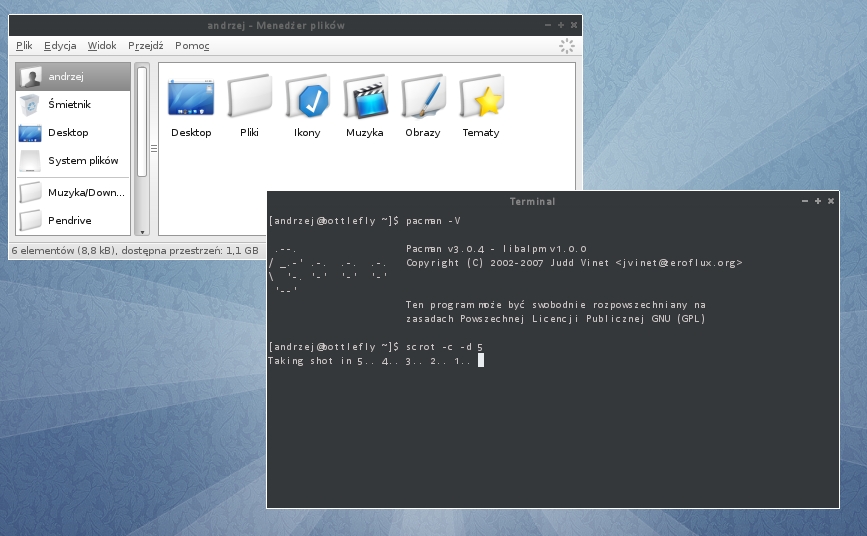Viewport: 867px width, 536px height.
Task: Select andrzej home in the sidebar
Action: (73, 76)
